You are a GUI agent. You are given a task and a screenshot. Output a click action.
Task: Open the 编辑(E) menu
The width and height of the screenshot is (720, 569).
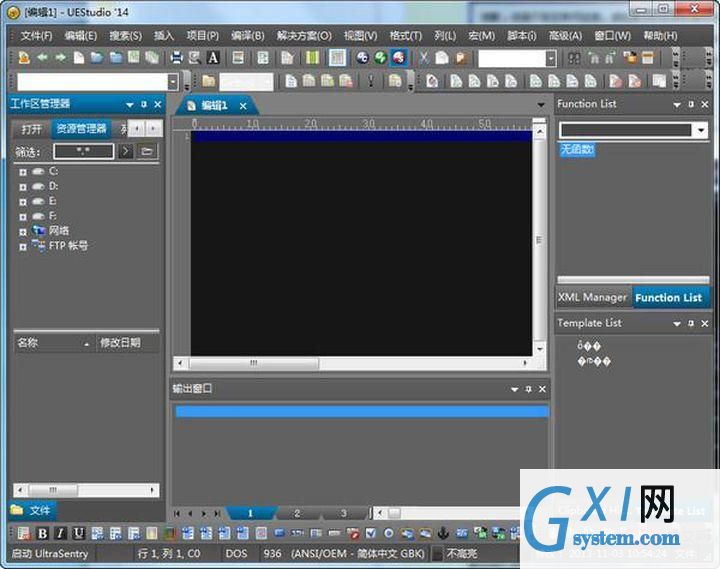pyautogui.click(x=80, y=35)
